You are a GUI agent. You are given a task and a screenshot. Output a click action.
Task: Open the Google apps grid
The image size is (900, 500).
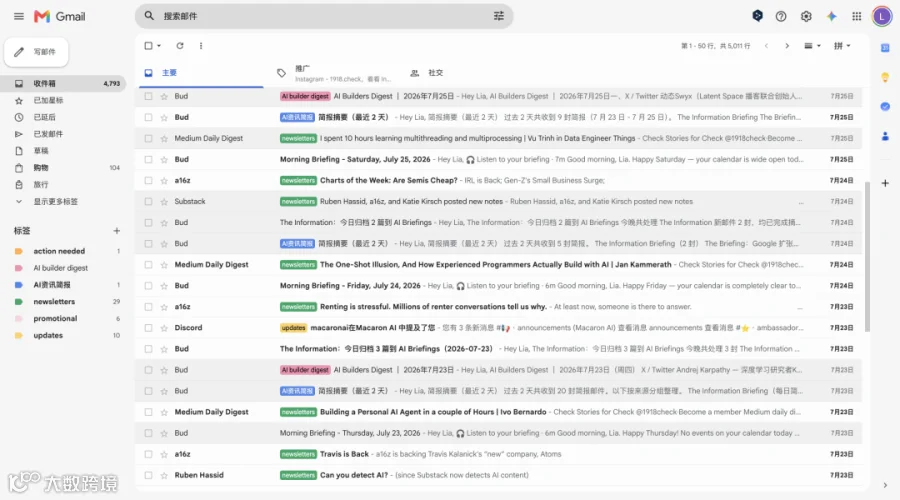coord(856,16)
